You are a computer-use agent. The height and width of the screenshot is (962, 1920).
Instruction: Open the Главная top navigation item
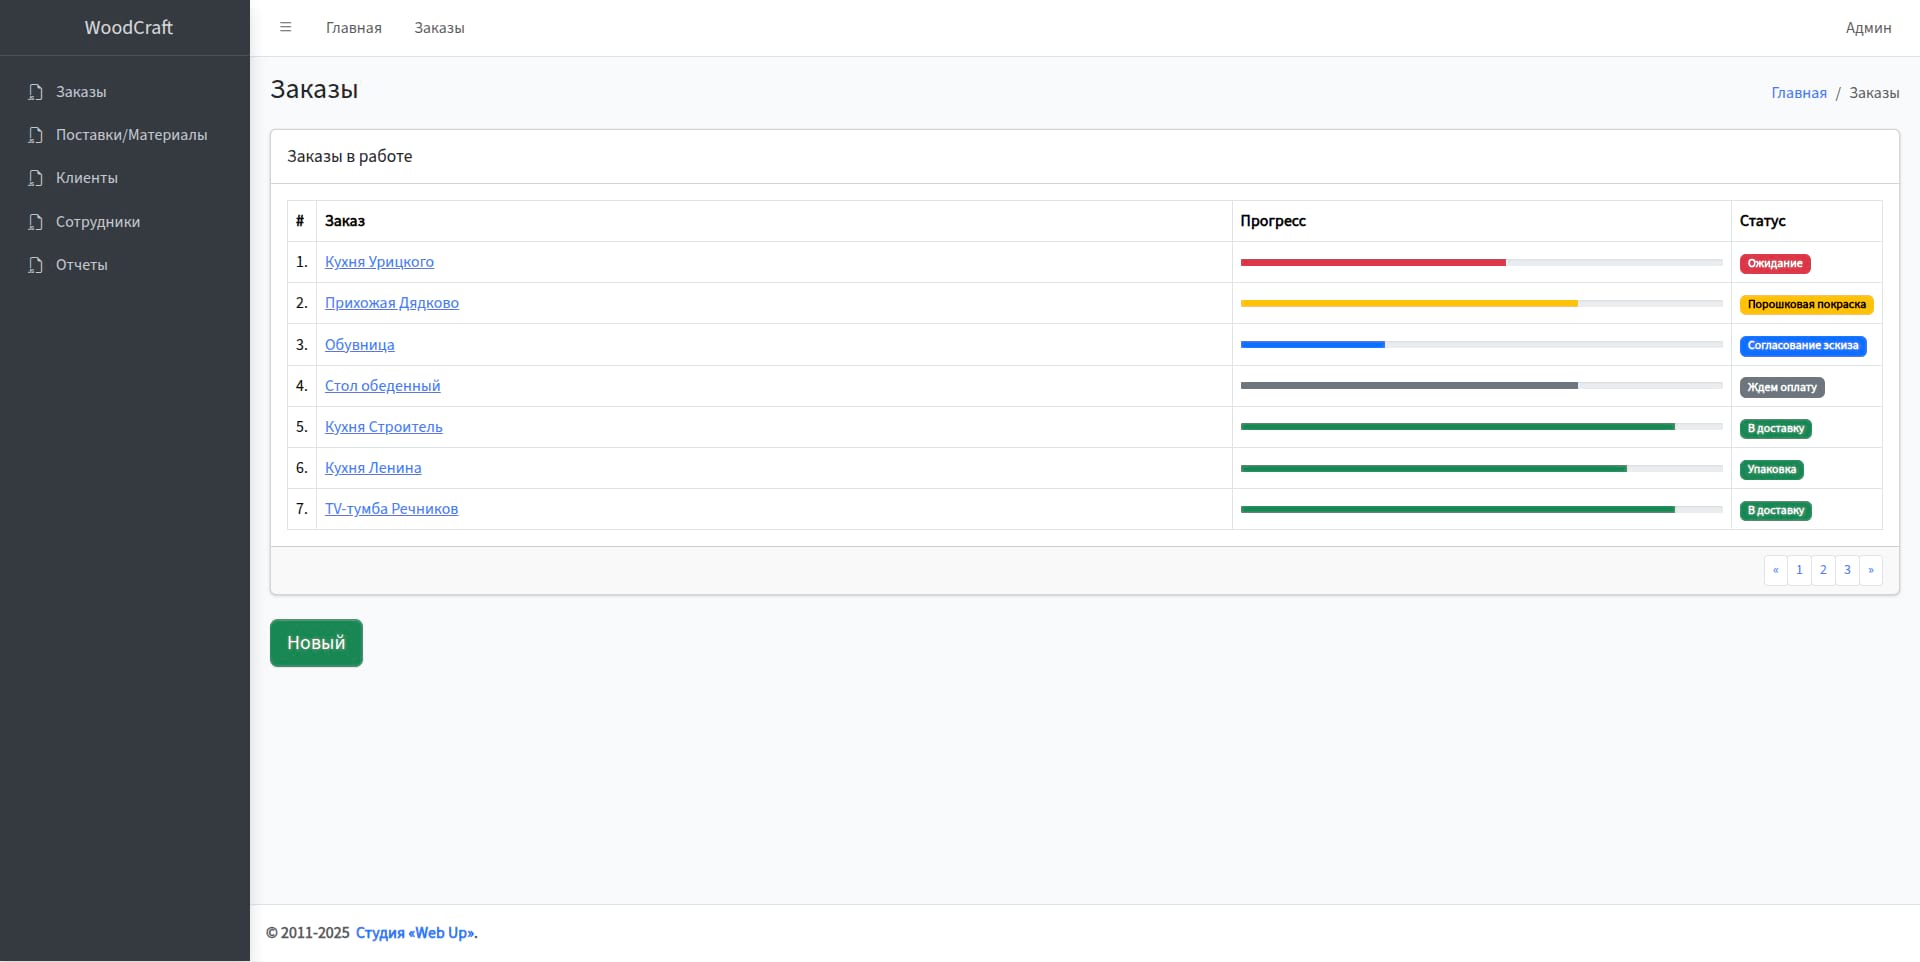pos(353,28)
